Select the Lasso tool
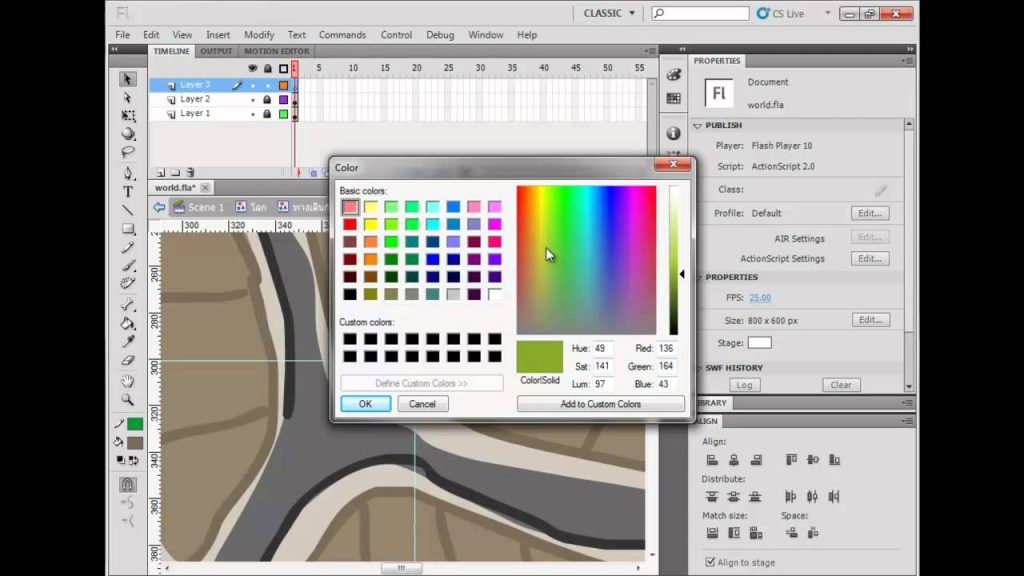The height and width of the screenshot is (576, 1024). click(128, 152)
